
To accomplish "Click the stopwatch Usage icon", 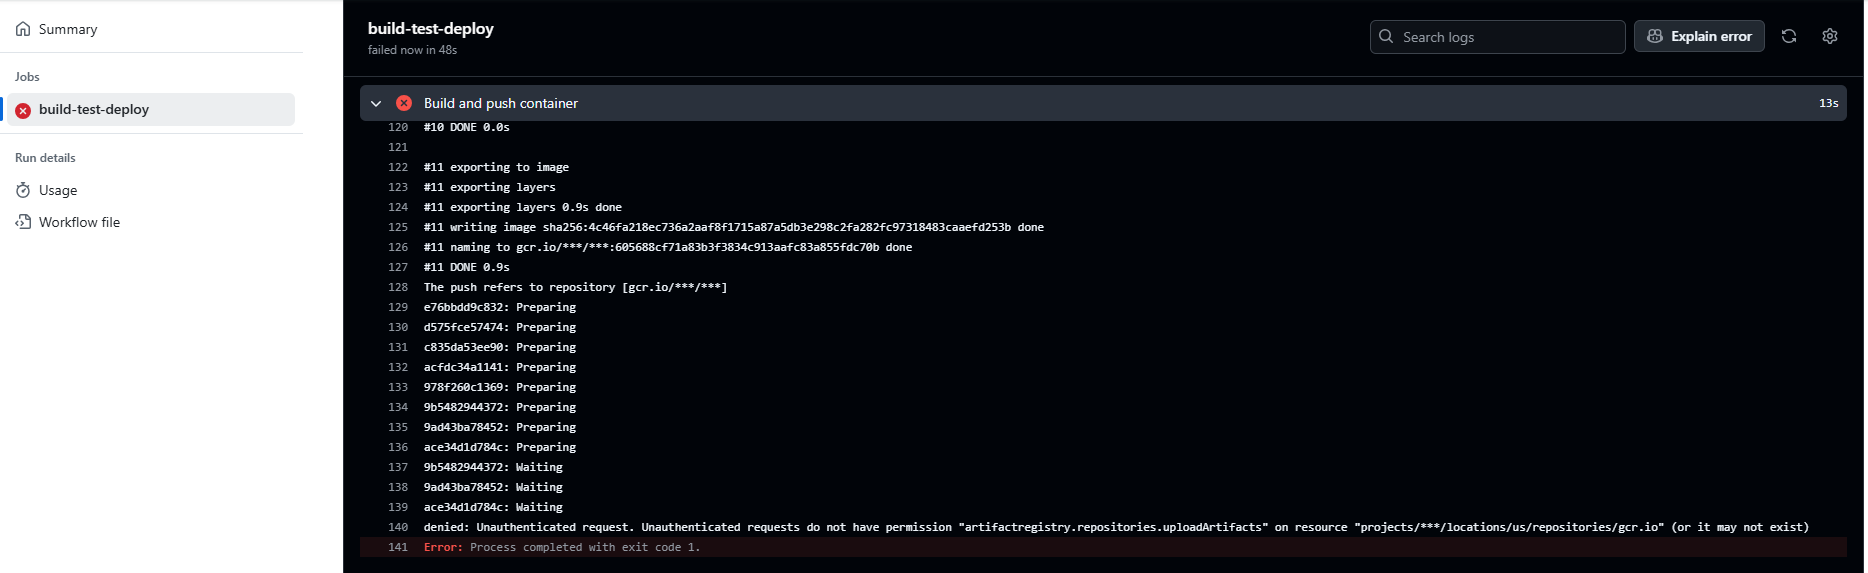I will pos(23,190).
